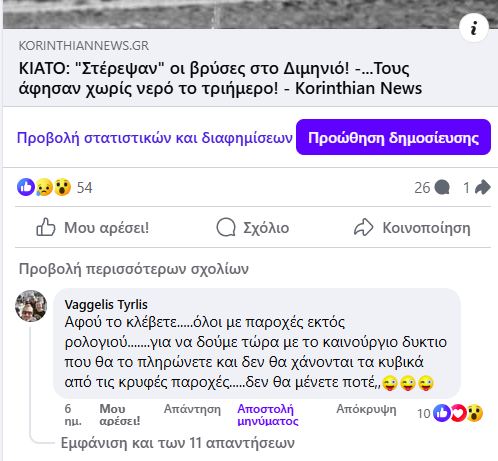Click Απάντηση to reply to the comment

point(192,409)
